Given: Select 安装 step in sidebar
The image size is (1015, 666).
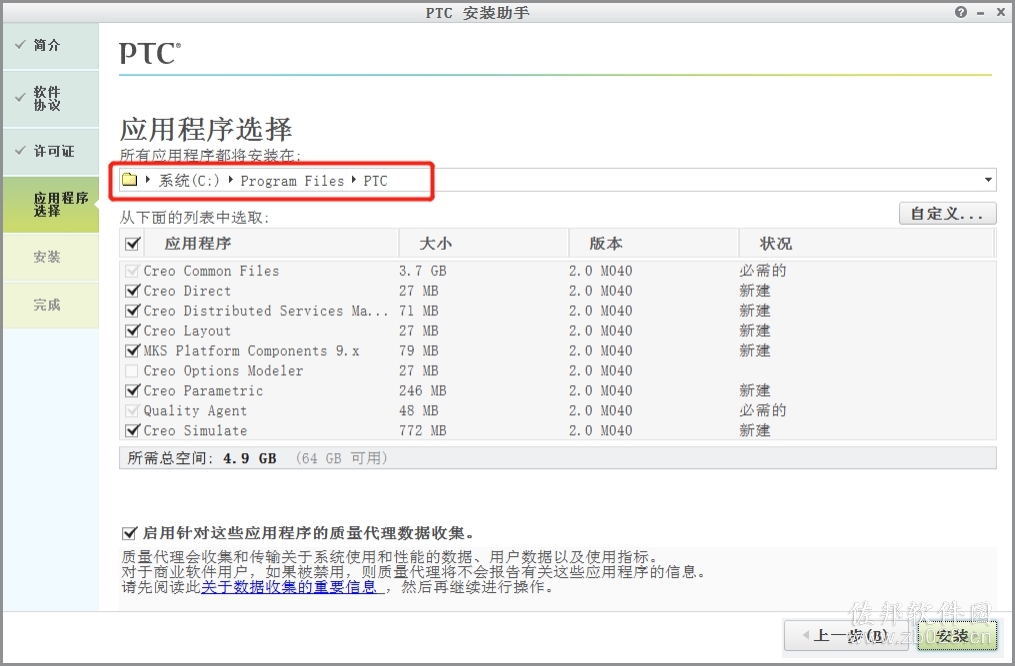Looking at the screenshot, I should [51, 257].
